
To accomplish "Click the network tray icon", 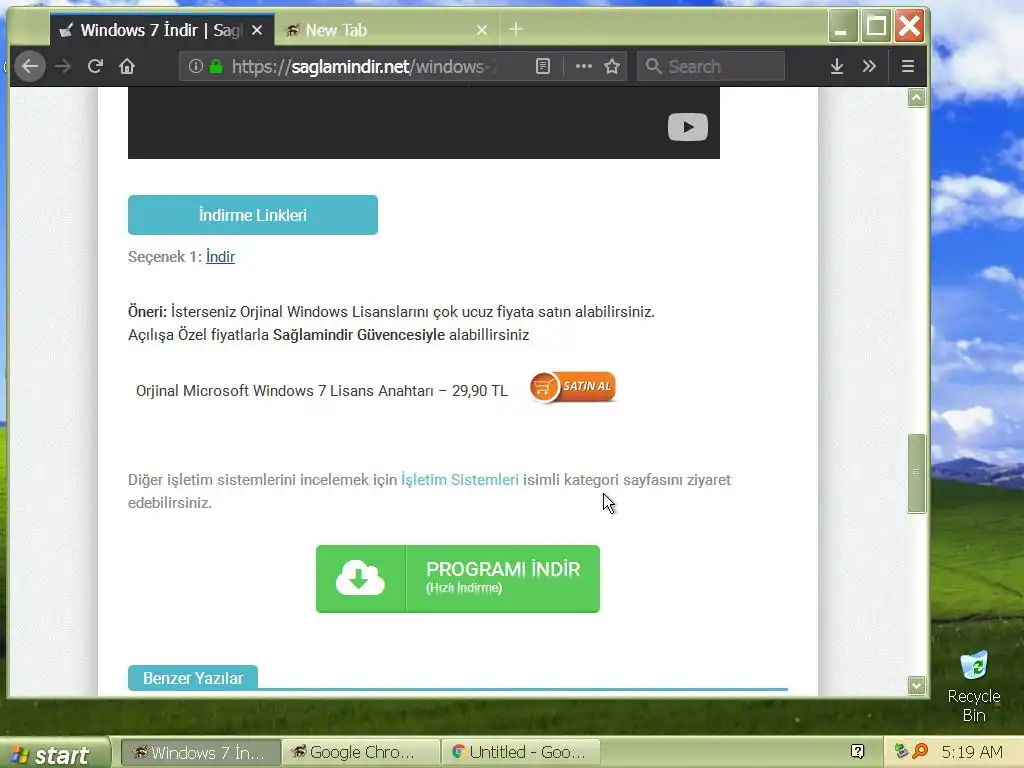I will tap(901, 752).
